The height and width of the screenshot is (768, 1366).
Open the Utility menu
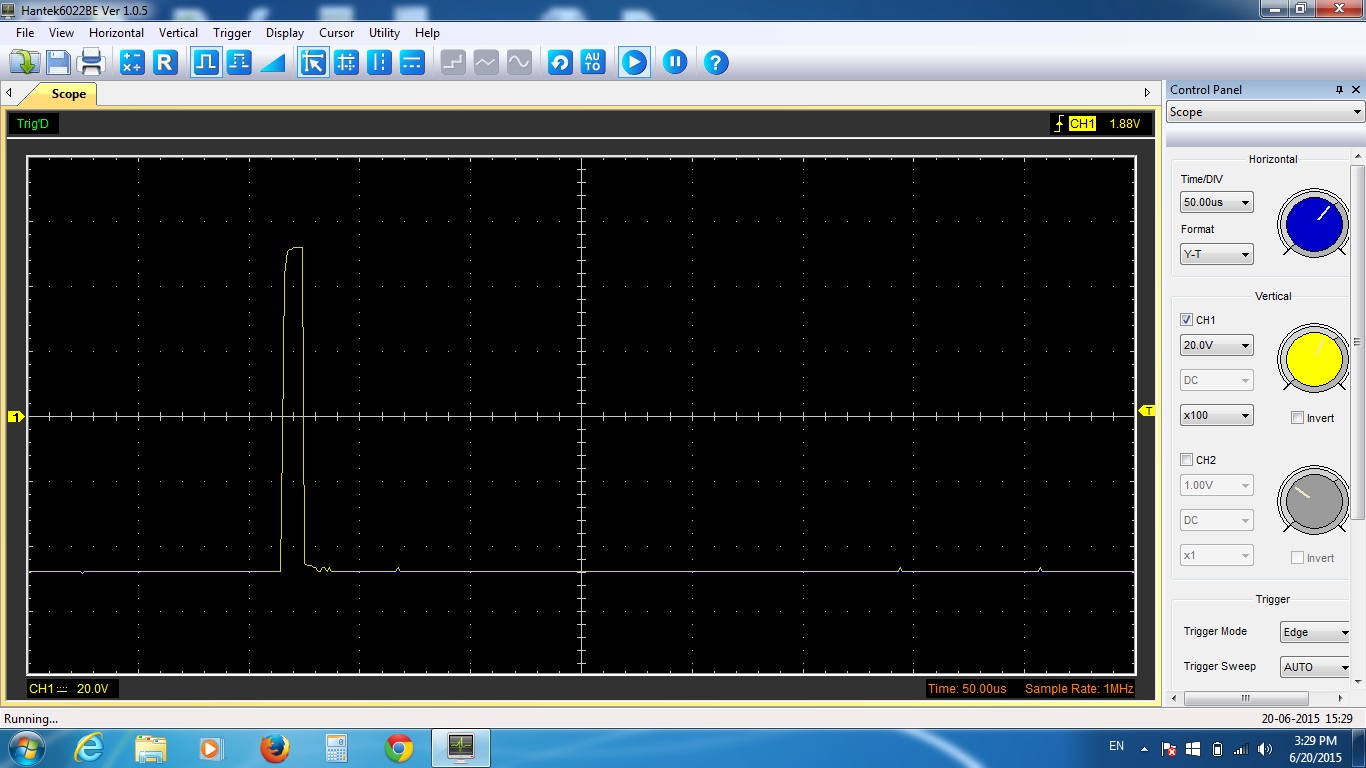click(x=384, y=33)
